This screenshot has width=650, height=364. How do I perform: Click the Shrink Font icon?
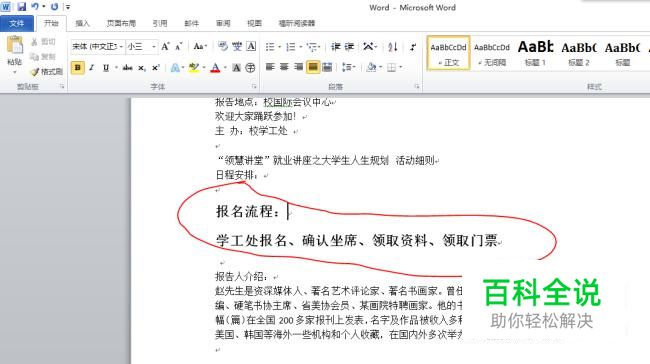[179, 46]
